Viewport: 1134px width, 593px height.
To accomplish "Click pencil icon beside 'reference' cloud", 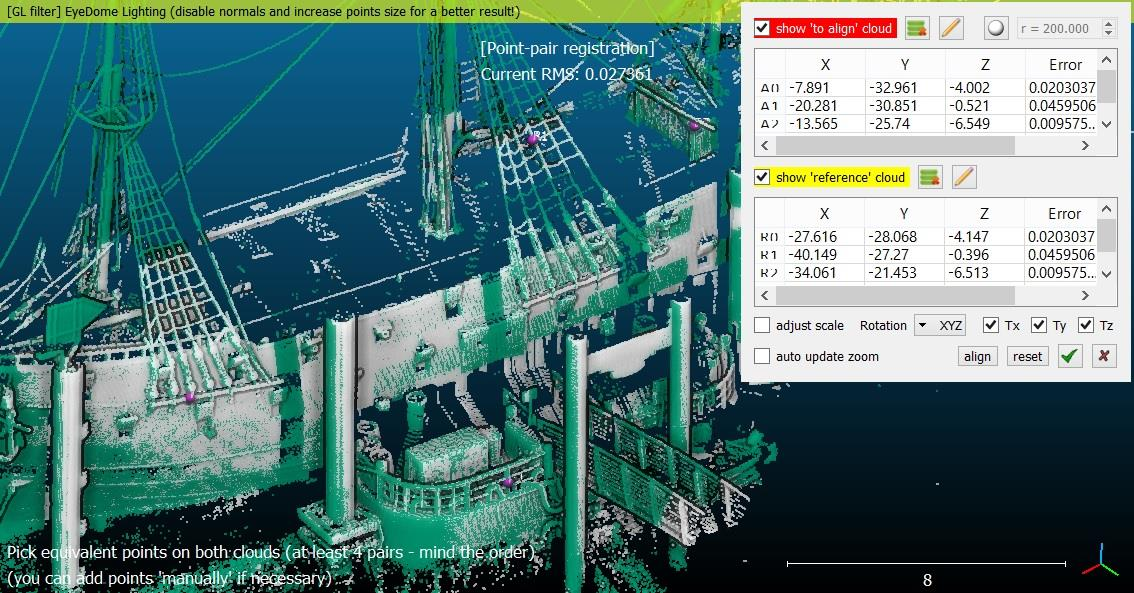I will [963, 177].
